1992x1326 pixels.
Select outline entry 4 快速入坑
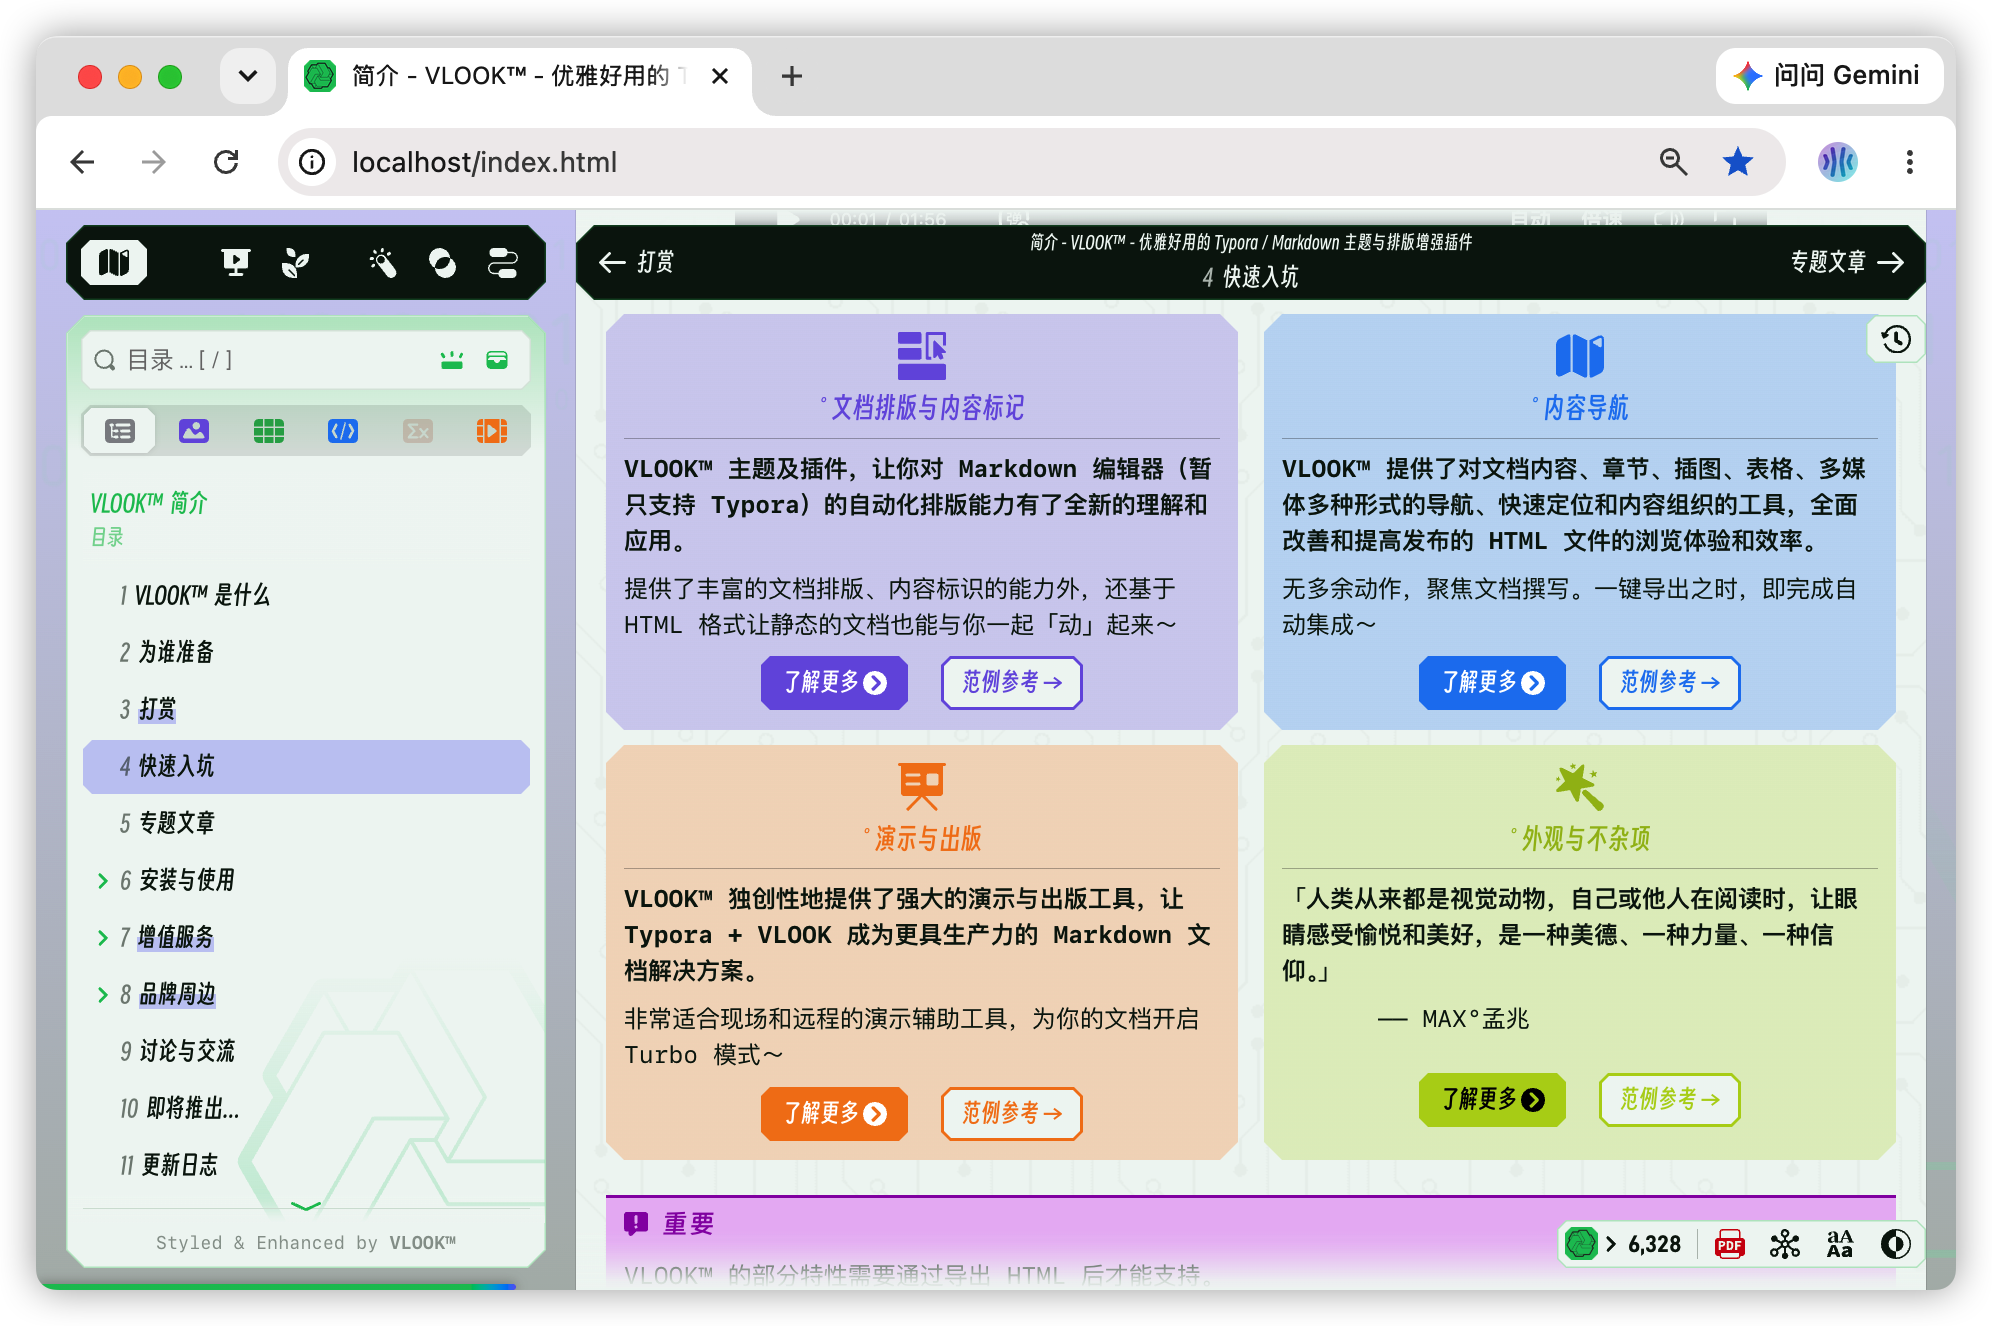[306, 767]
